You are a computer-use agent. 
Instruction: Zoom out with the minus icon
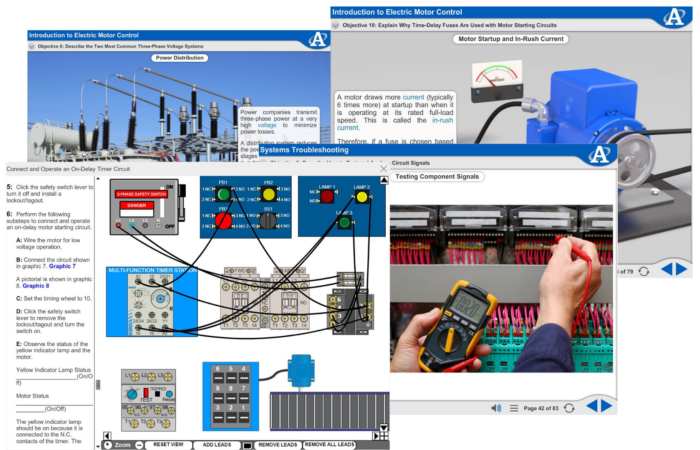click(x=139, y=445)
